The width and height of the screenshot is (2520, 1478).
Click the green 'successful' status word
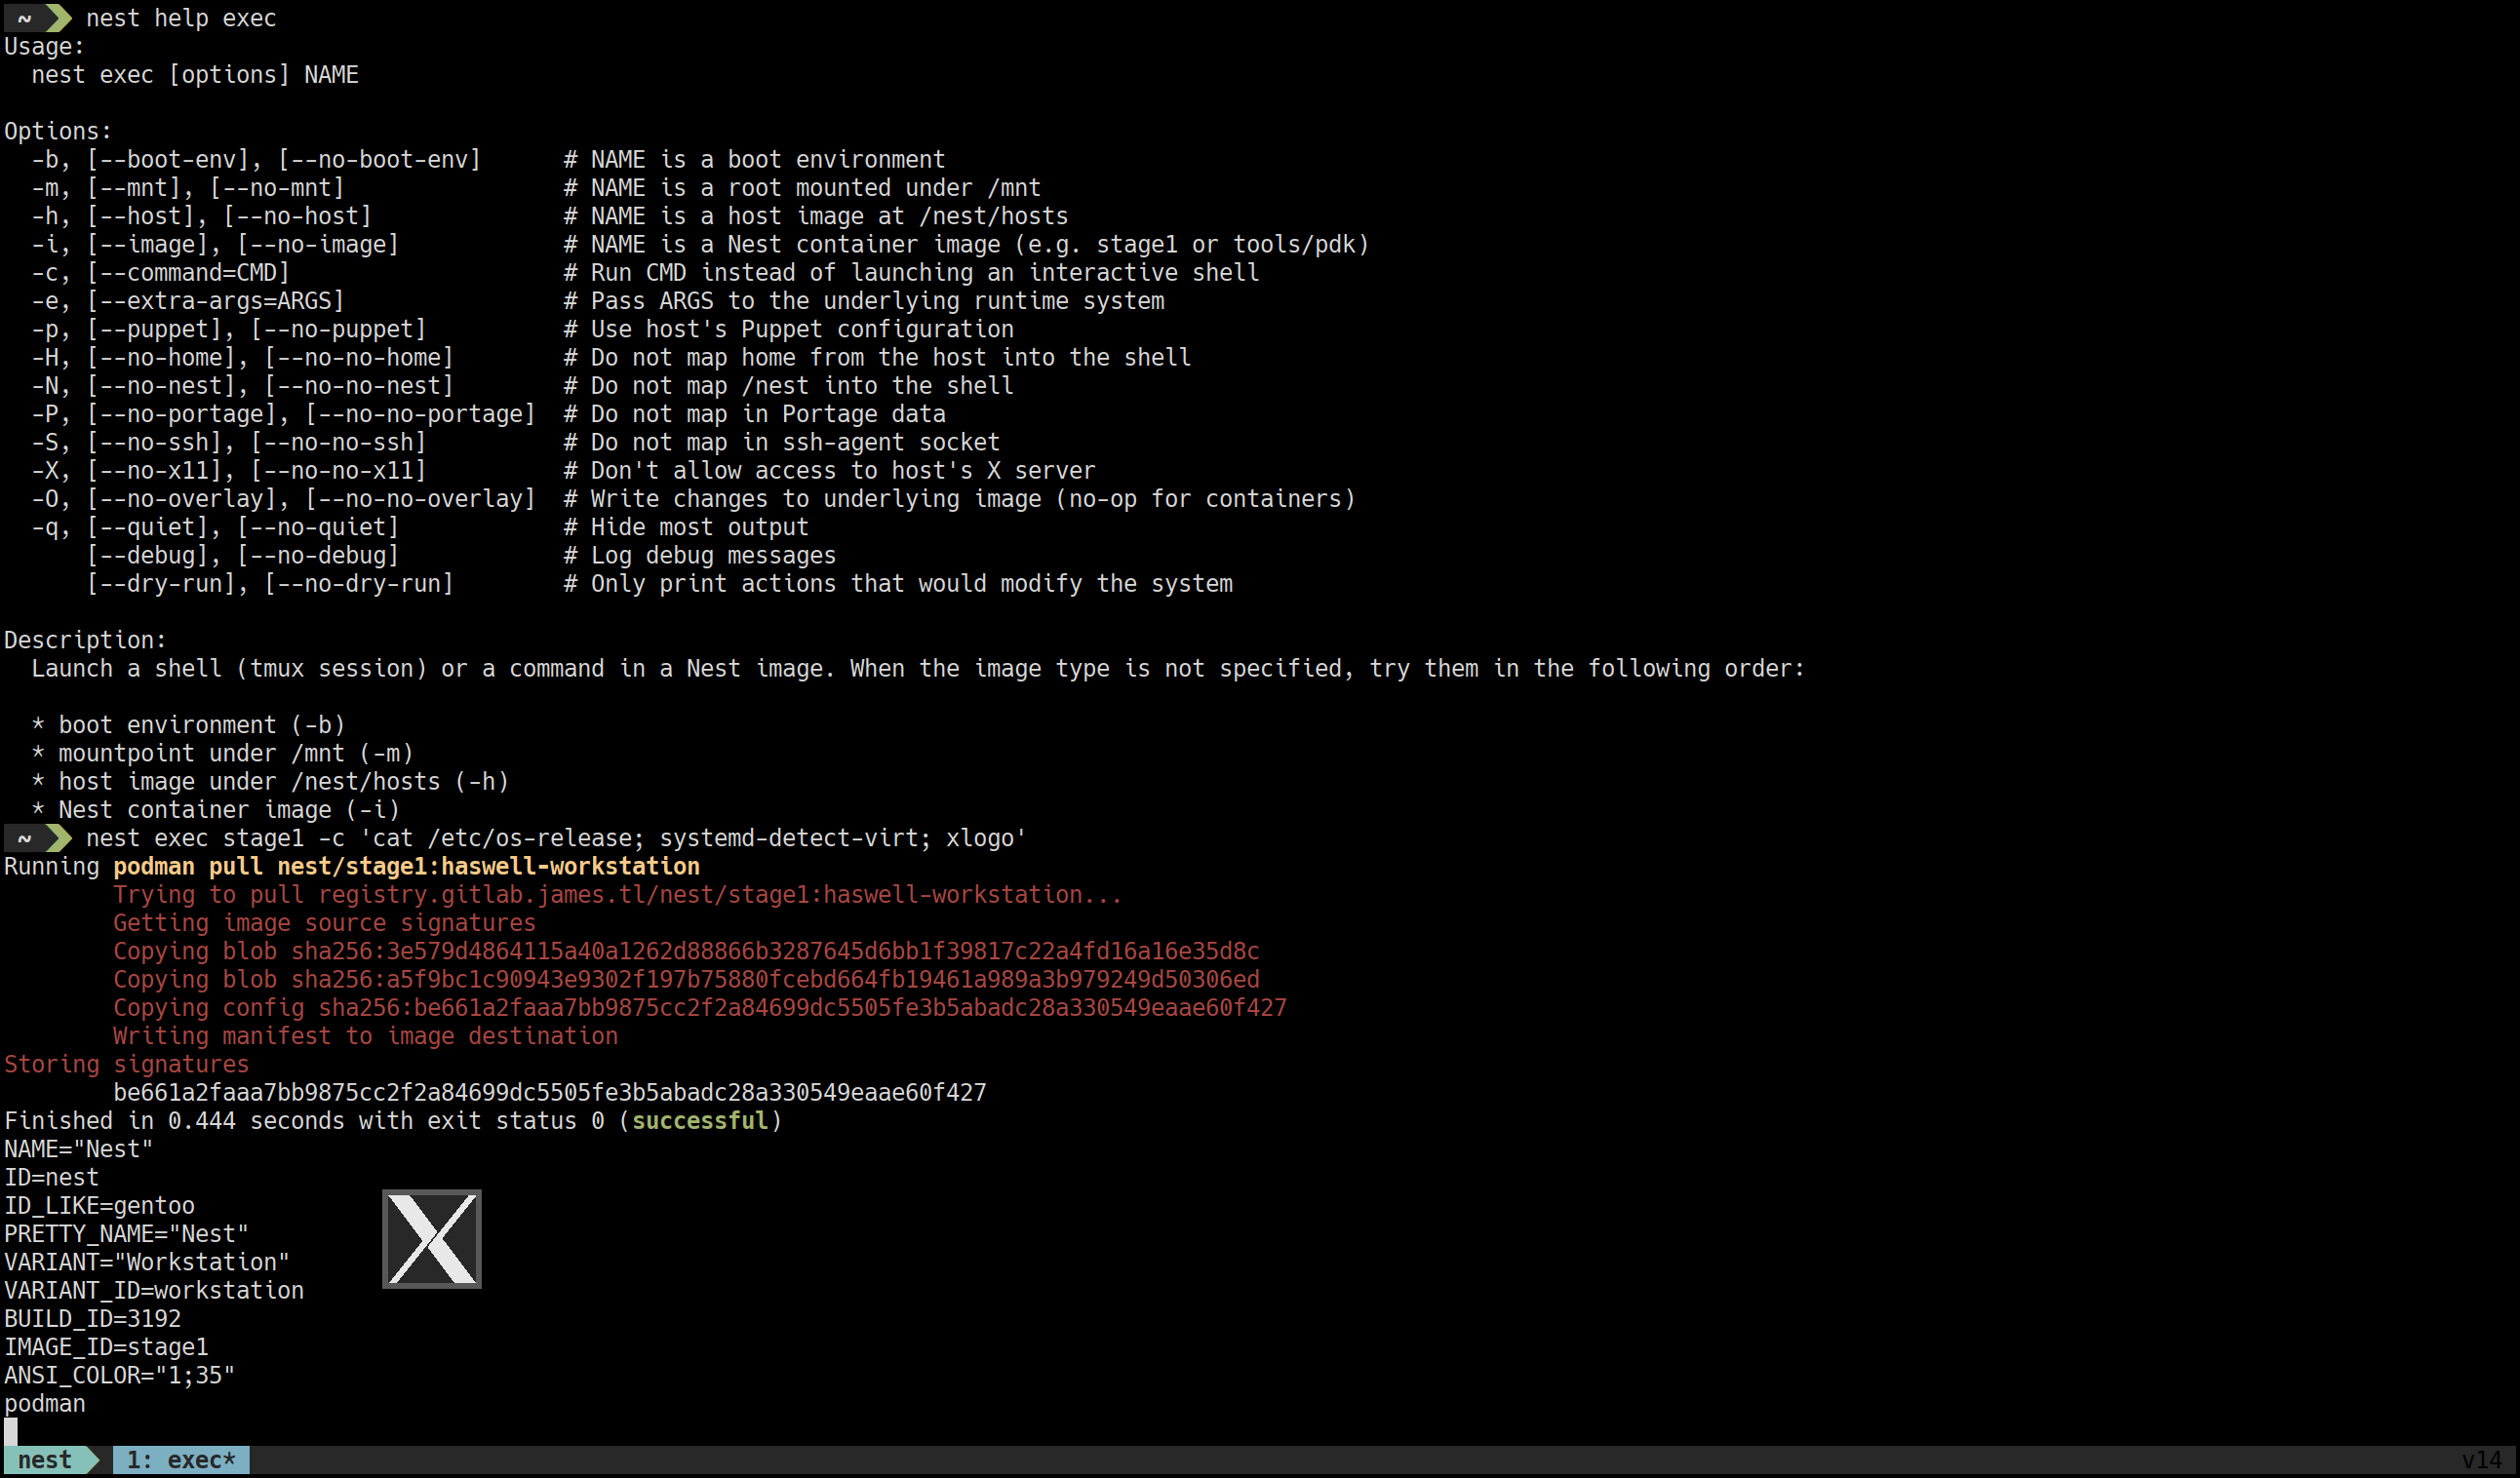pyautogui.click(x=699, y=1121)
